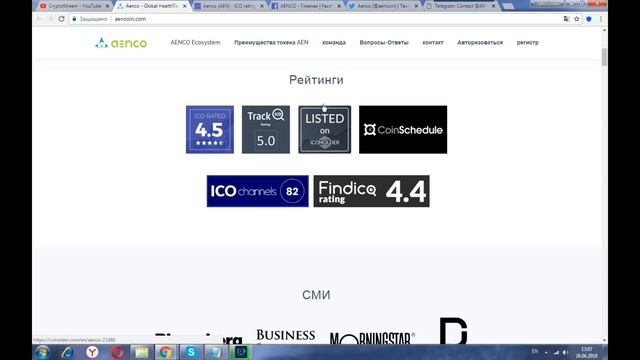Image resolution: width=640 pixels, height=360 pixels.
Task: Click the secure padlock icon
Action: 74,19
